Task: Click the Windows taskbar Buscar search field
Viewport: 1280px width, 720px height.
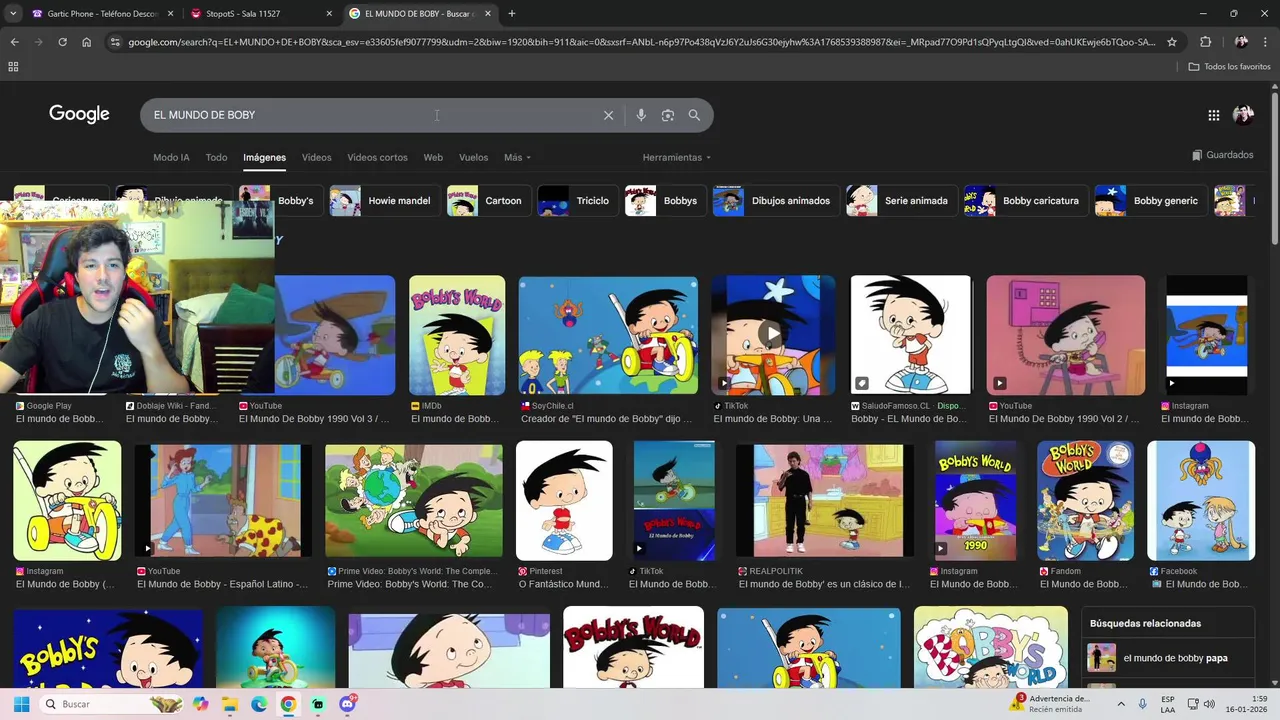Action: pyautogui.click(x=112, y=704)
